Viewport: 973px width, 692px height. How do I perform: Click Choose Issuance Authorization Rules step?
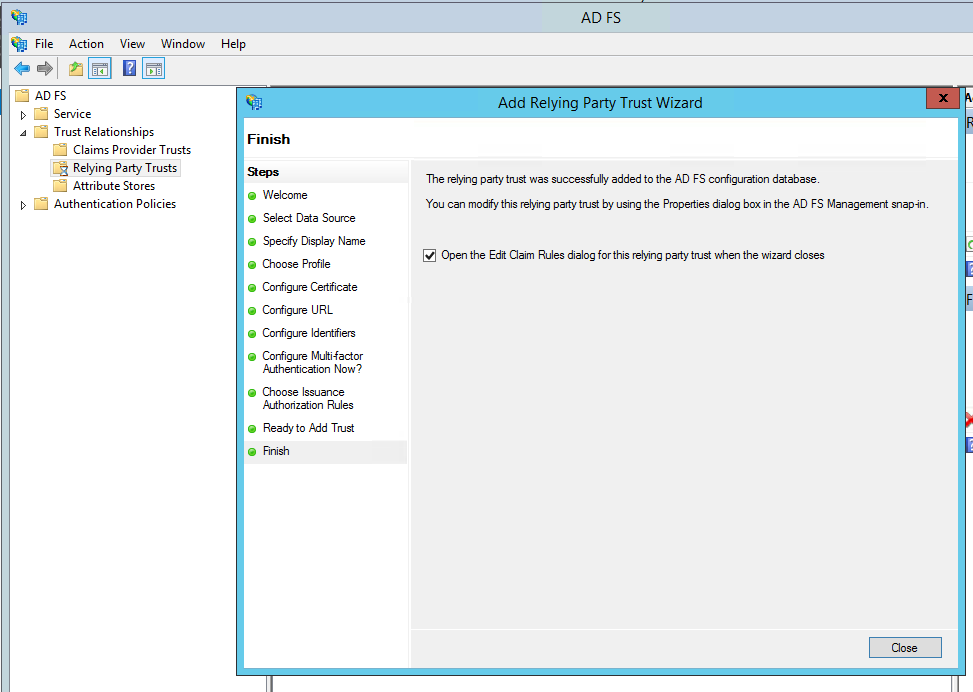308,398
